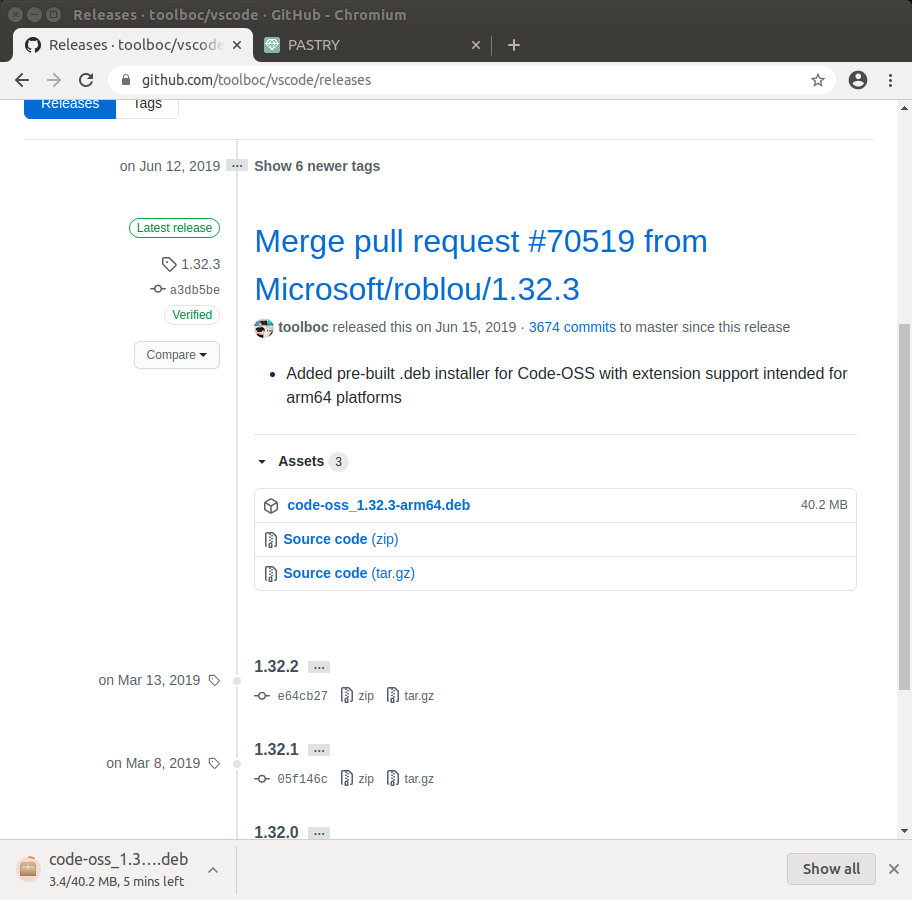
Task: Click the scrollbar down arrow
Action: coord(904,831)
